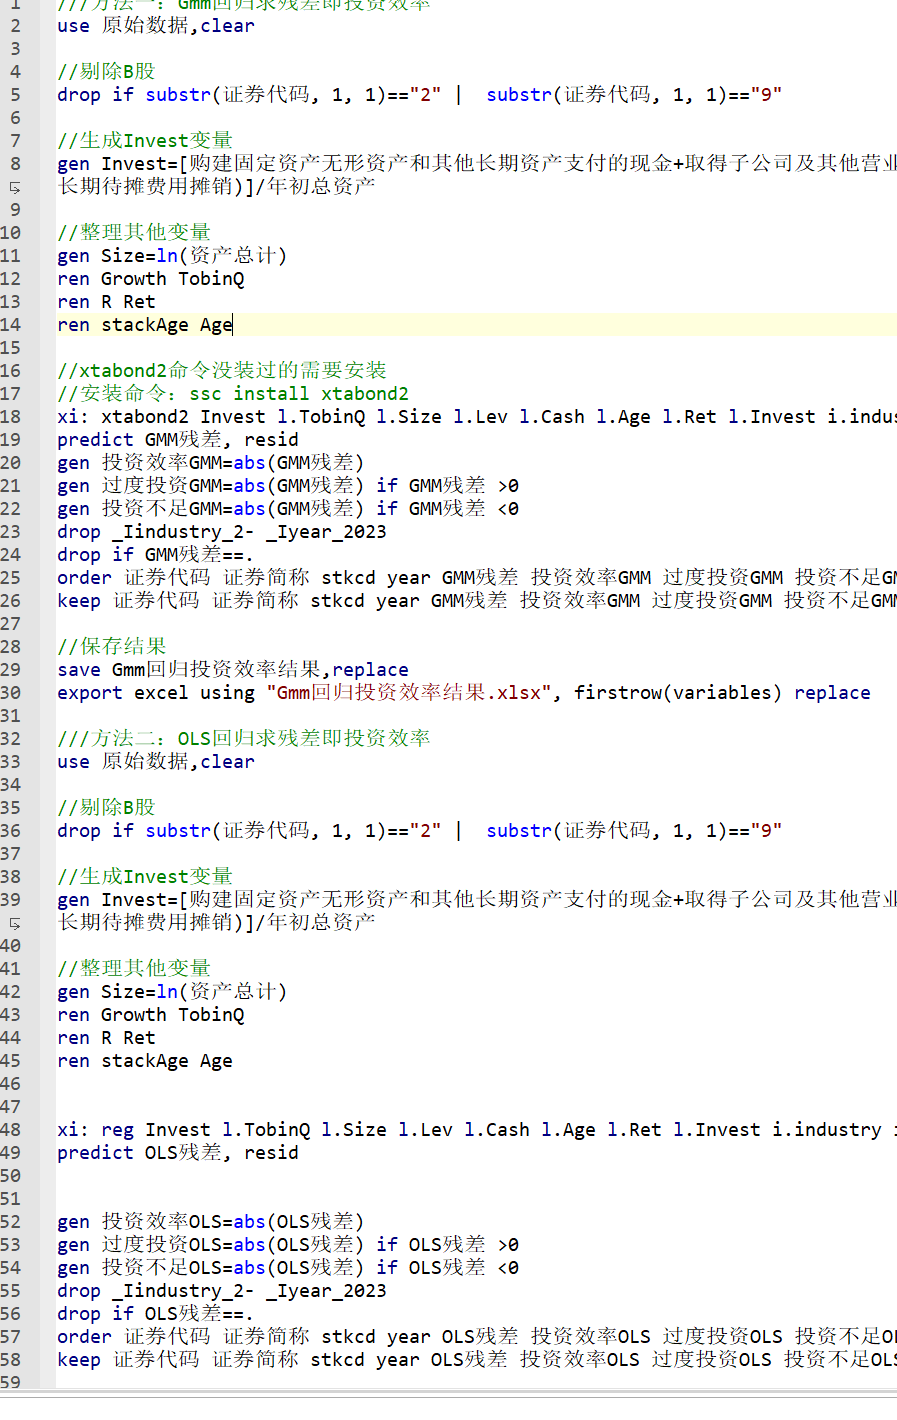Click 'gen 投资不足OLS' line
The image size is (897, 1420).
(288, 1268)
